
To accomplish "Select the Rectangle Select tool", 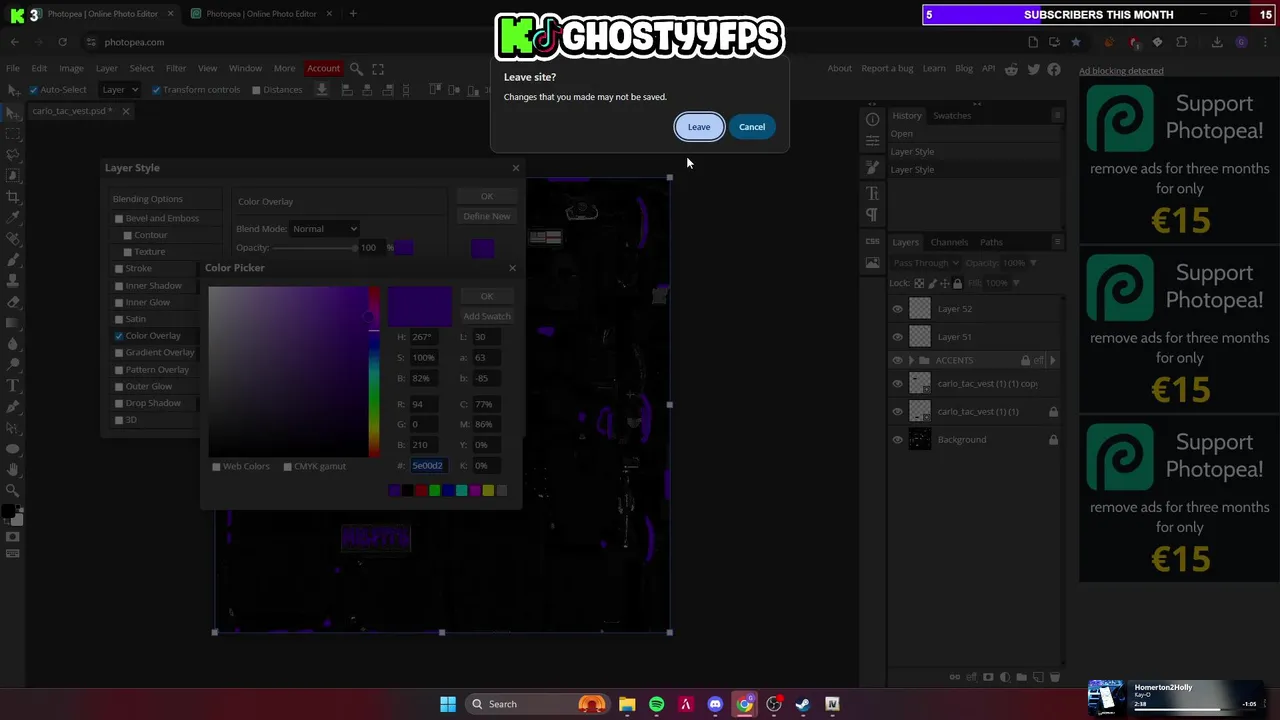I will pos(13,133).
